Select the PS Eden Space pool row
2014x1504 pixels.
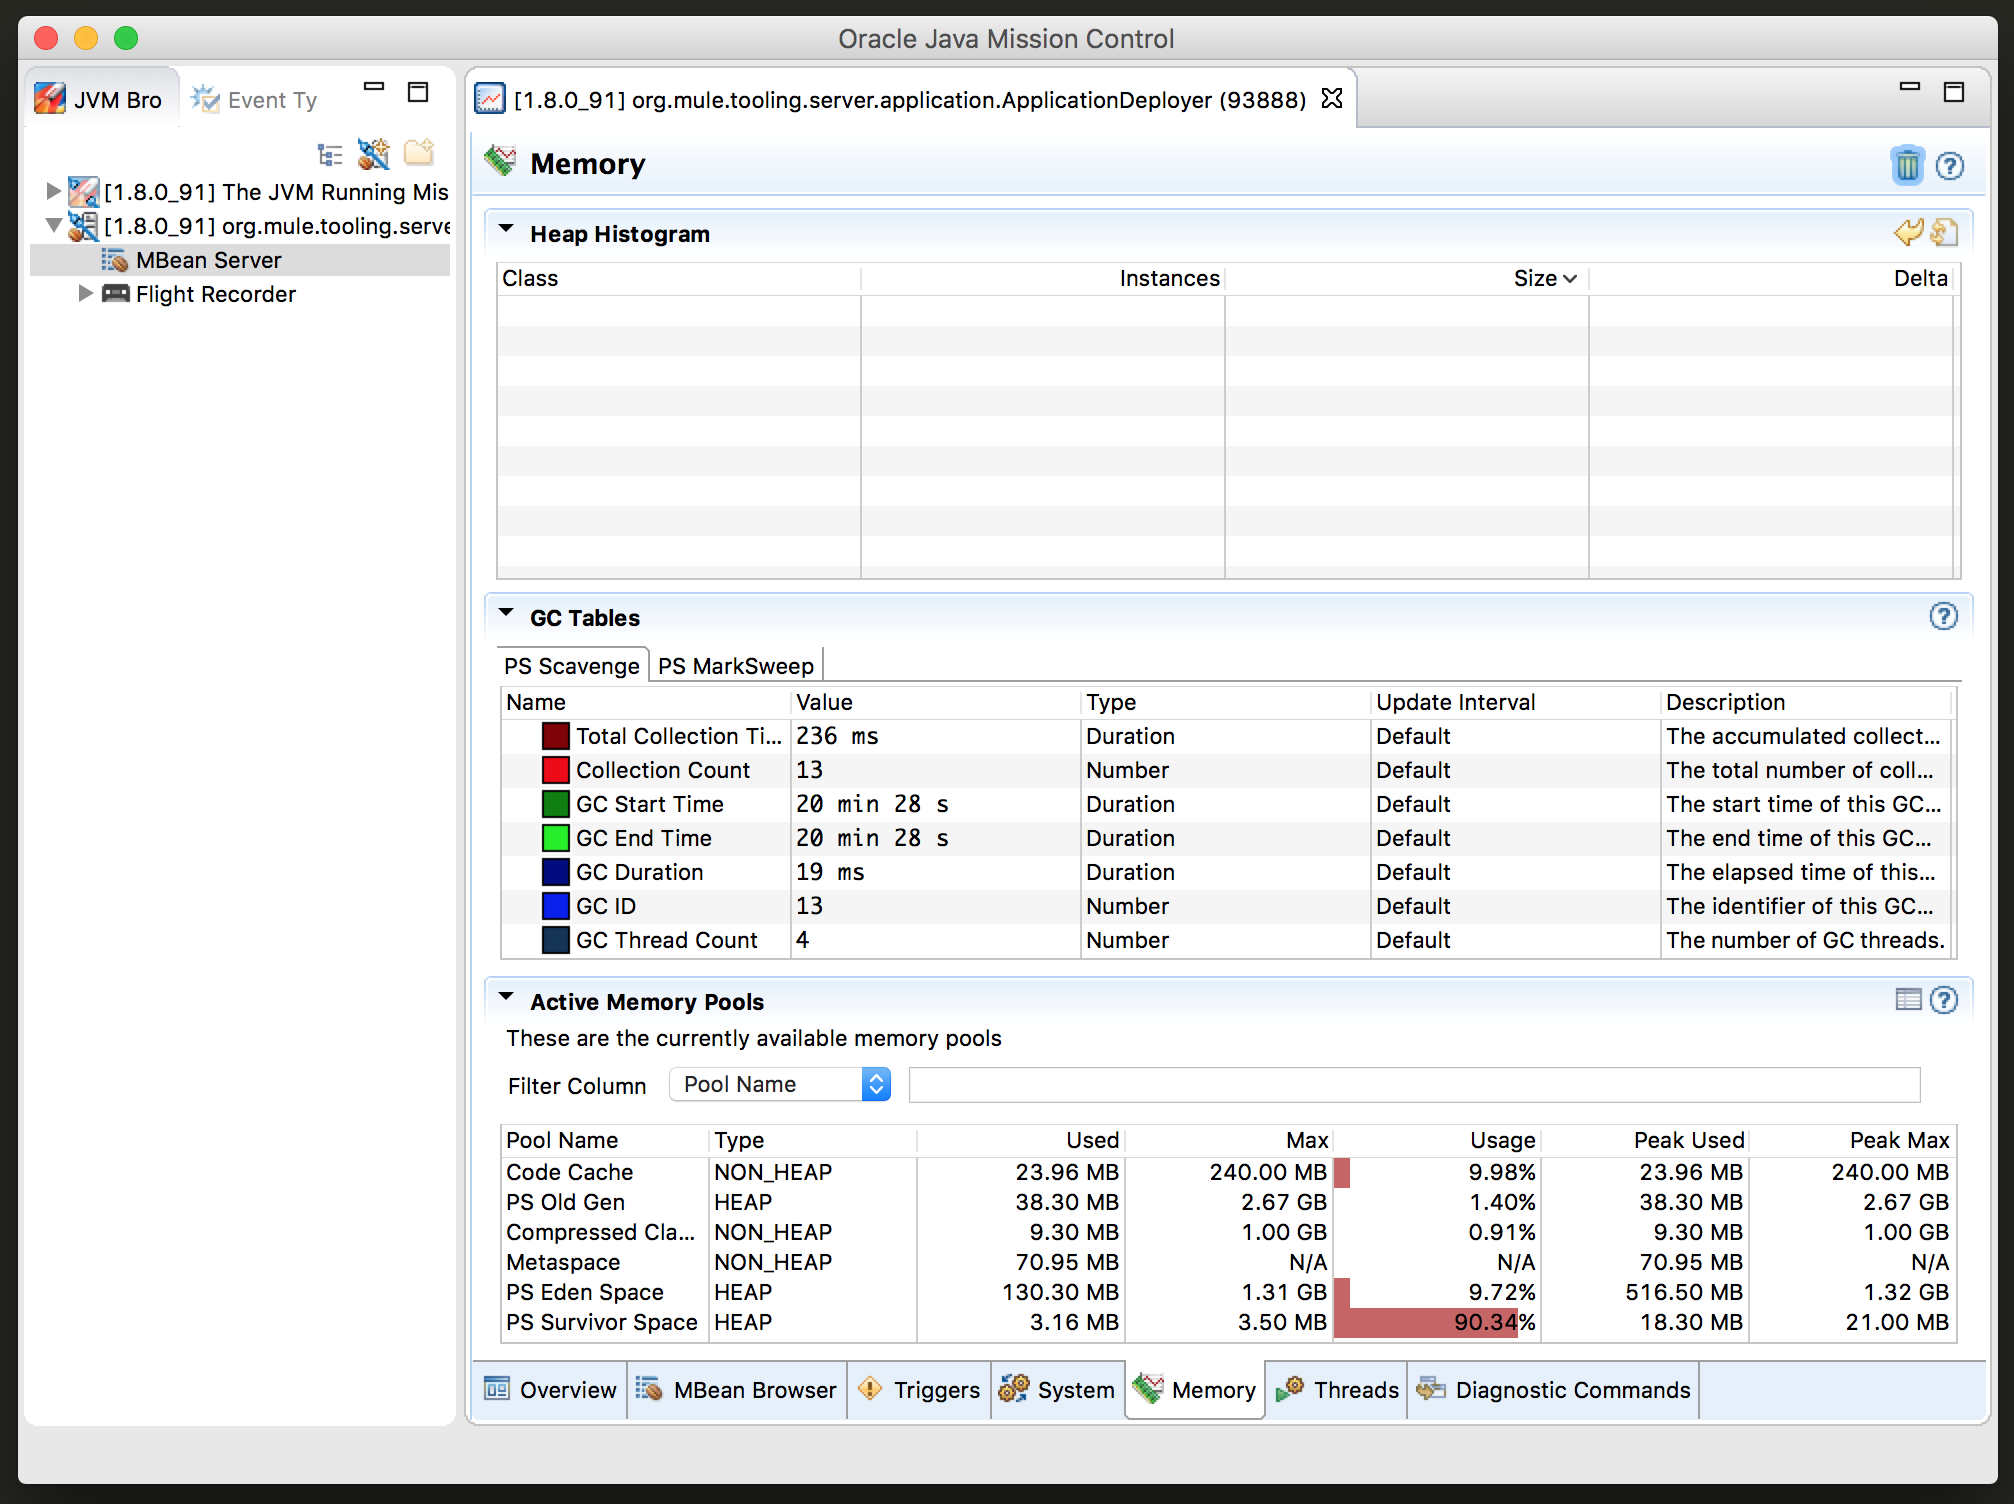tap(1228, 1292)
